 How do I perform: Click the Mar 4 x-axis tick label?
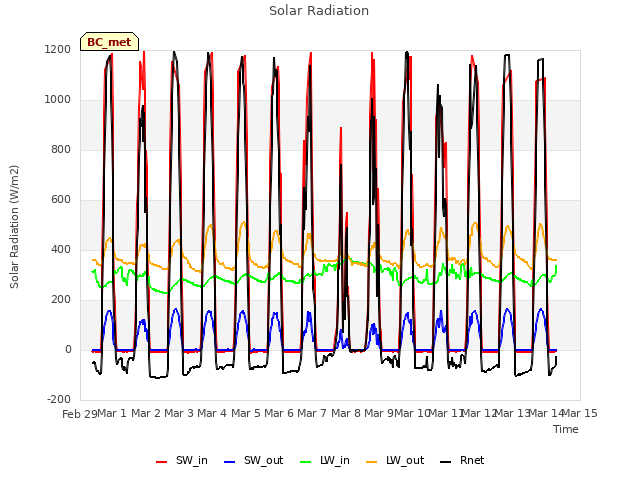[x=212, y=413]
